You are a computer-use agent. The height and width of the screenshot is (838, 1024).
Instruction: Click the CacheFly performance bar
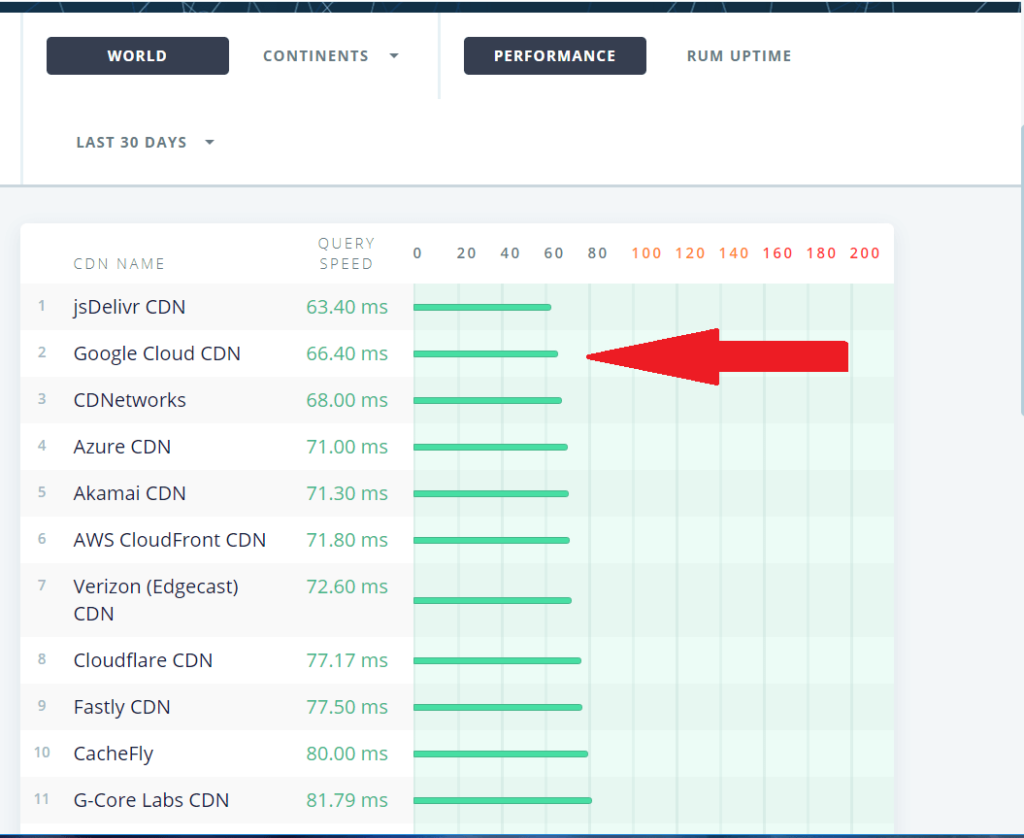click(501, 754)
